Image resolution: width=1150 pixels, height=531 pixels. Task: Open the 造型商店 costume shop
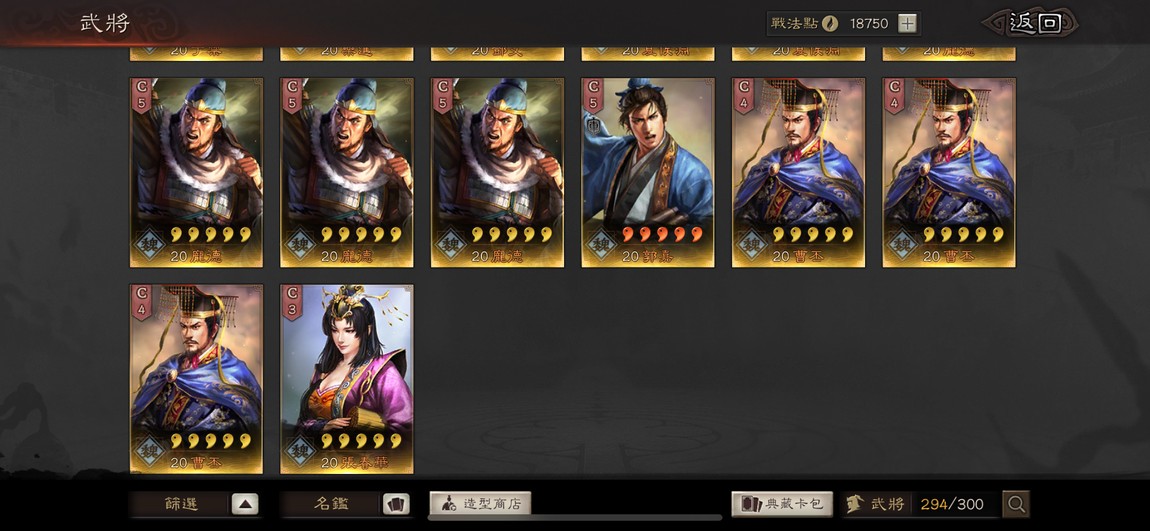pos(480,504)
